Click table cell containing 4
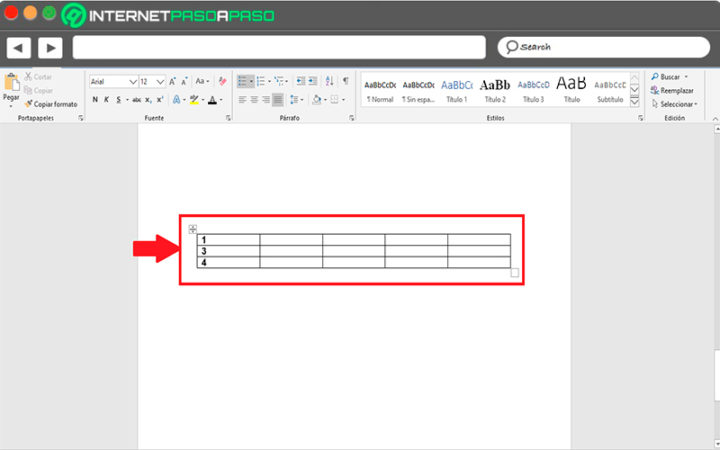Screen dimensions: 720x450 pos(228,262)
